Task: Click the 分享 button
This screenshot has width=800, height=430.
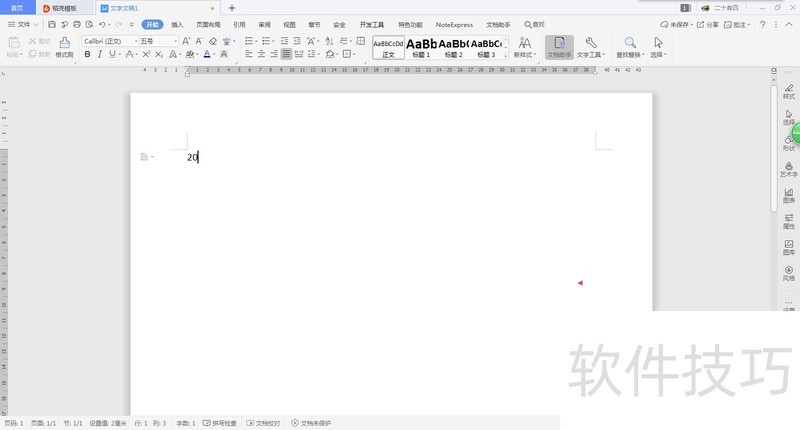Action: pyautogui.click(x=707, y=24)
